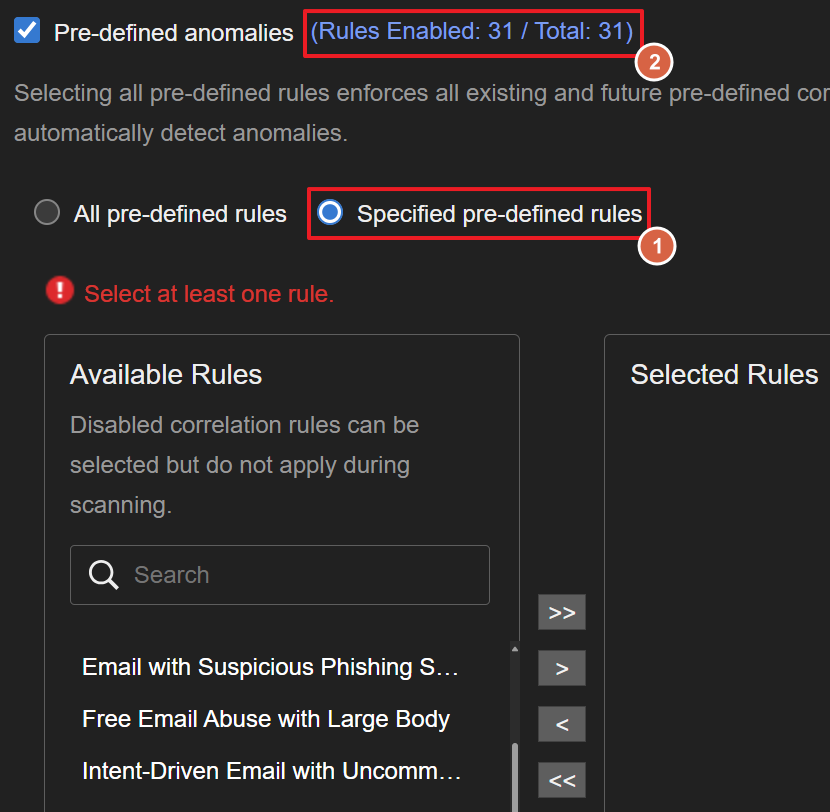The image size is (830, 812).
Task: Select the All pre-defined rules radio button
Action: (47, 213)
